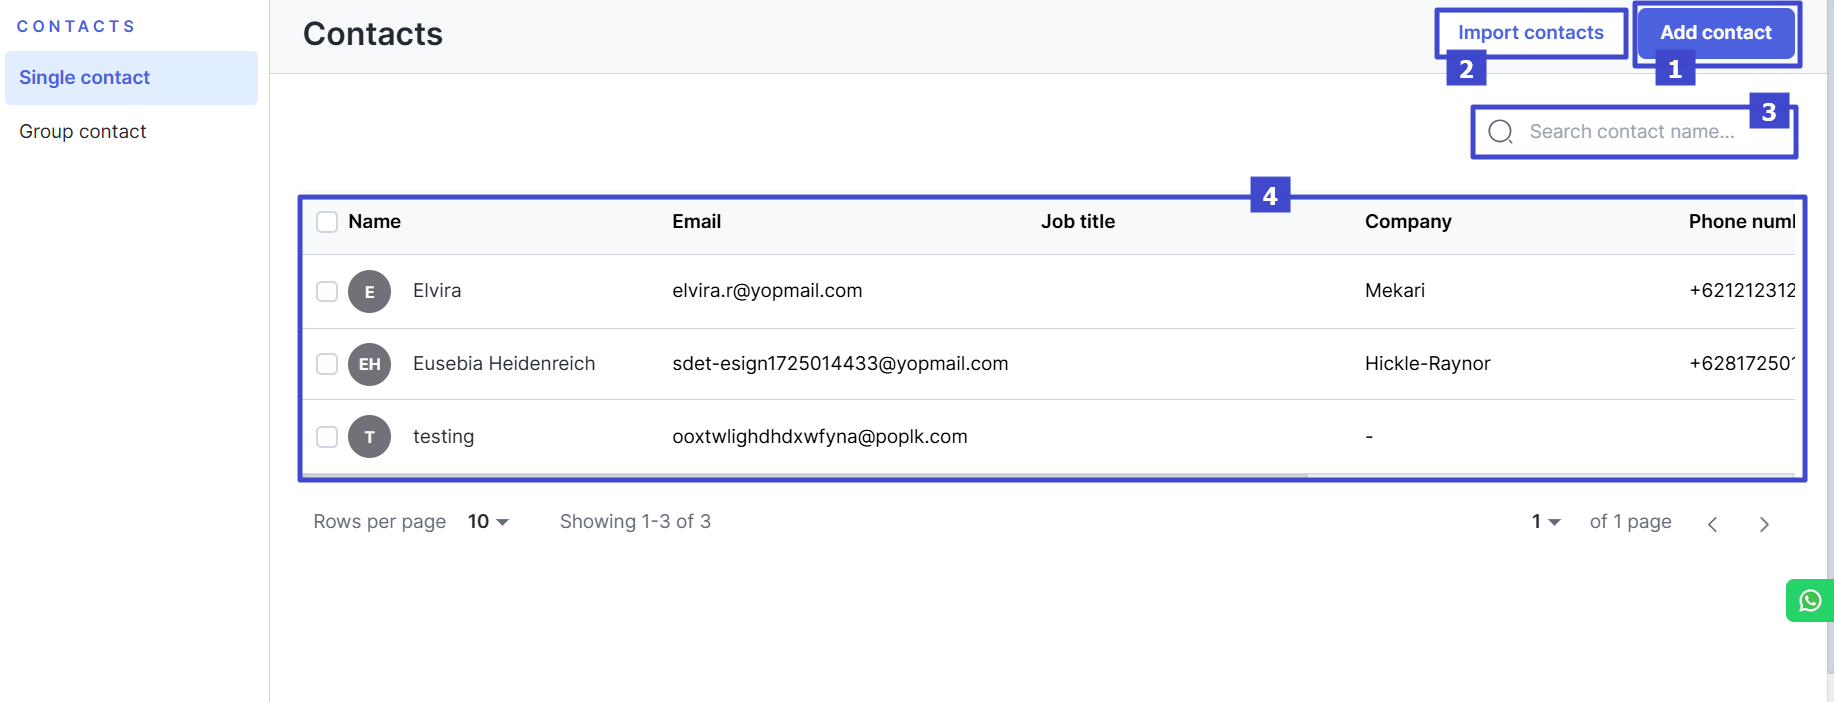Tick the checkbox for testing contact
1834x702 pixels.
pos(327,437)
